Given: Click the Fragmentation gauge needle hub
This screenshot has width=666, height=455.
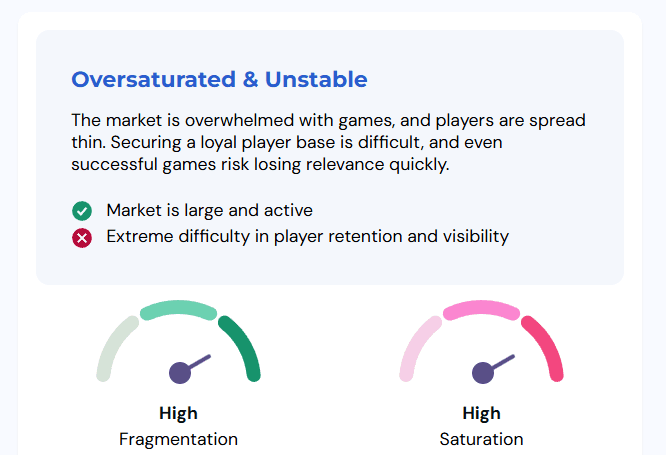Looking at the screenshot, I should tap(180, 373).
